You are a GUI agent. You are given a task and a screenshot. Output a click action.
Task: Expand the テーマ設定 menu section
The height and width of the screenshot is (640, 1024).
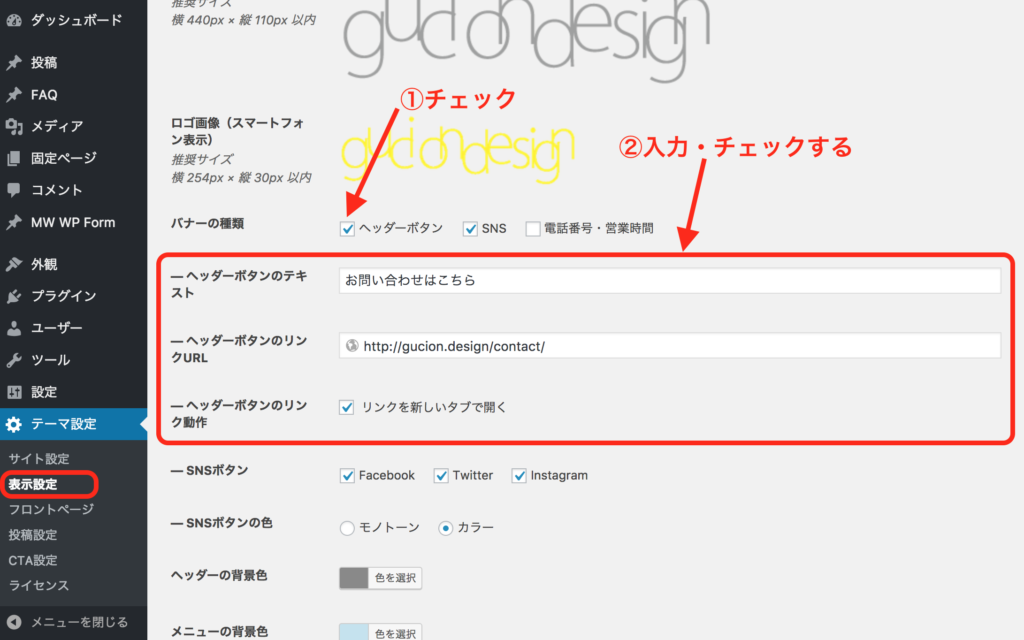(x=64, y=424)
